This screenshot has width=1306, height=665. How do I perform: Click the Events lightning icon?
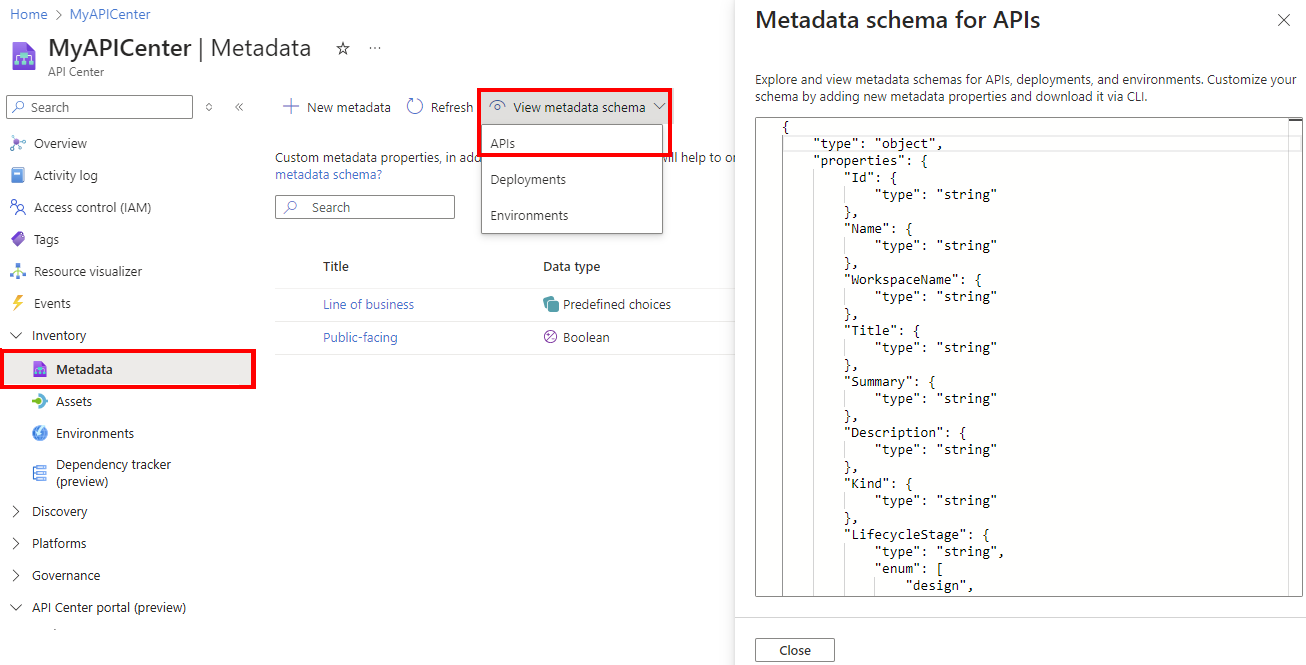click(x=17, y=303)
